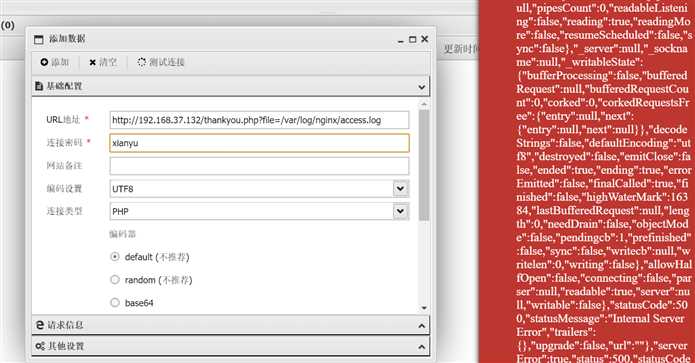The height and width of the screenshot is (363, 695).
Task: Click the connection password field containing xianyu
Action: [259, 143]
